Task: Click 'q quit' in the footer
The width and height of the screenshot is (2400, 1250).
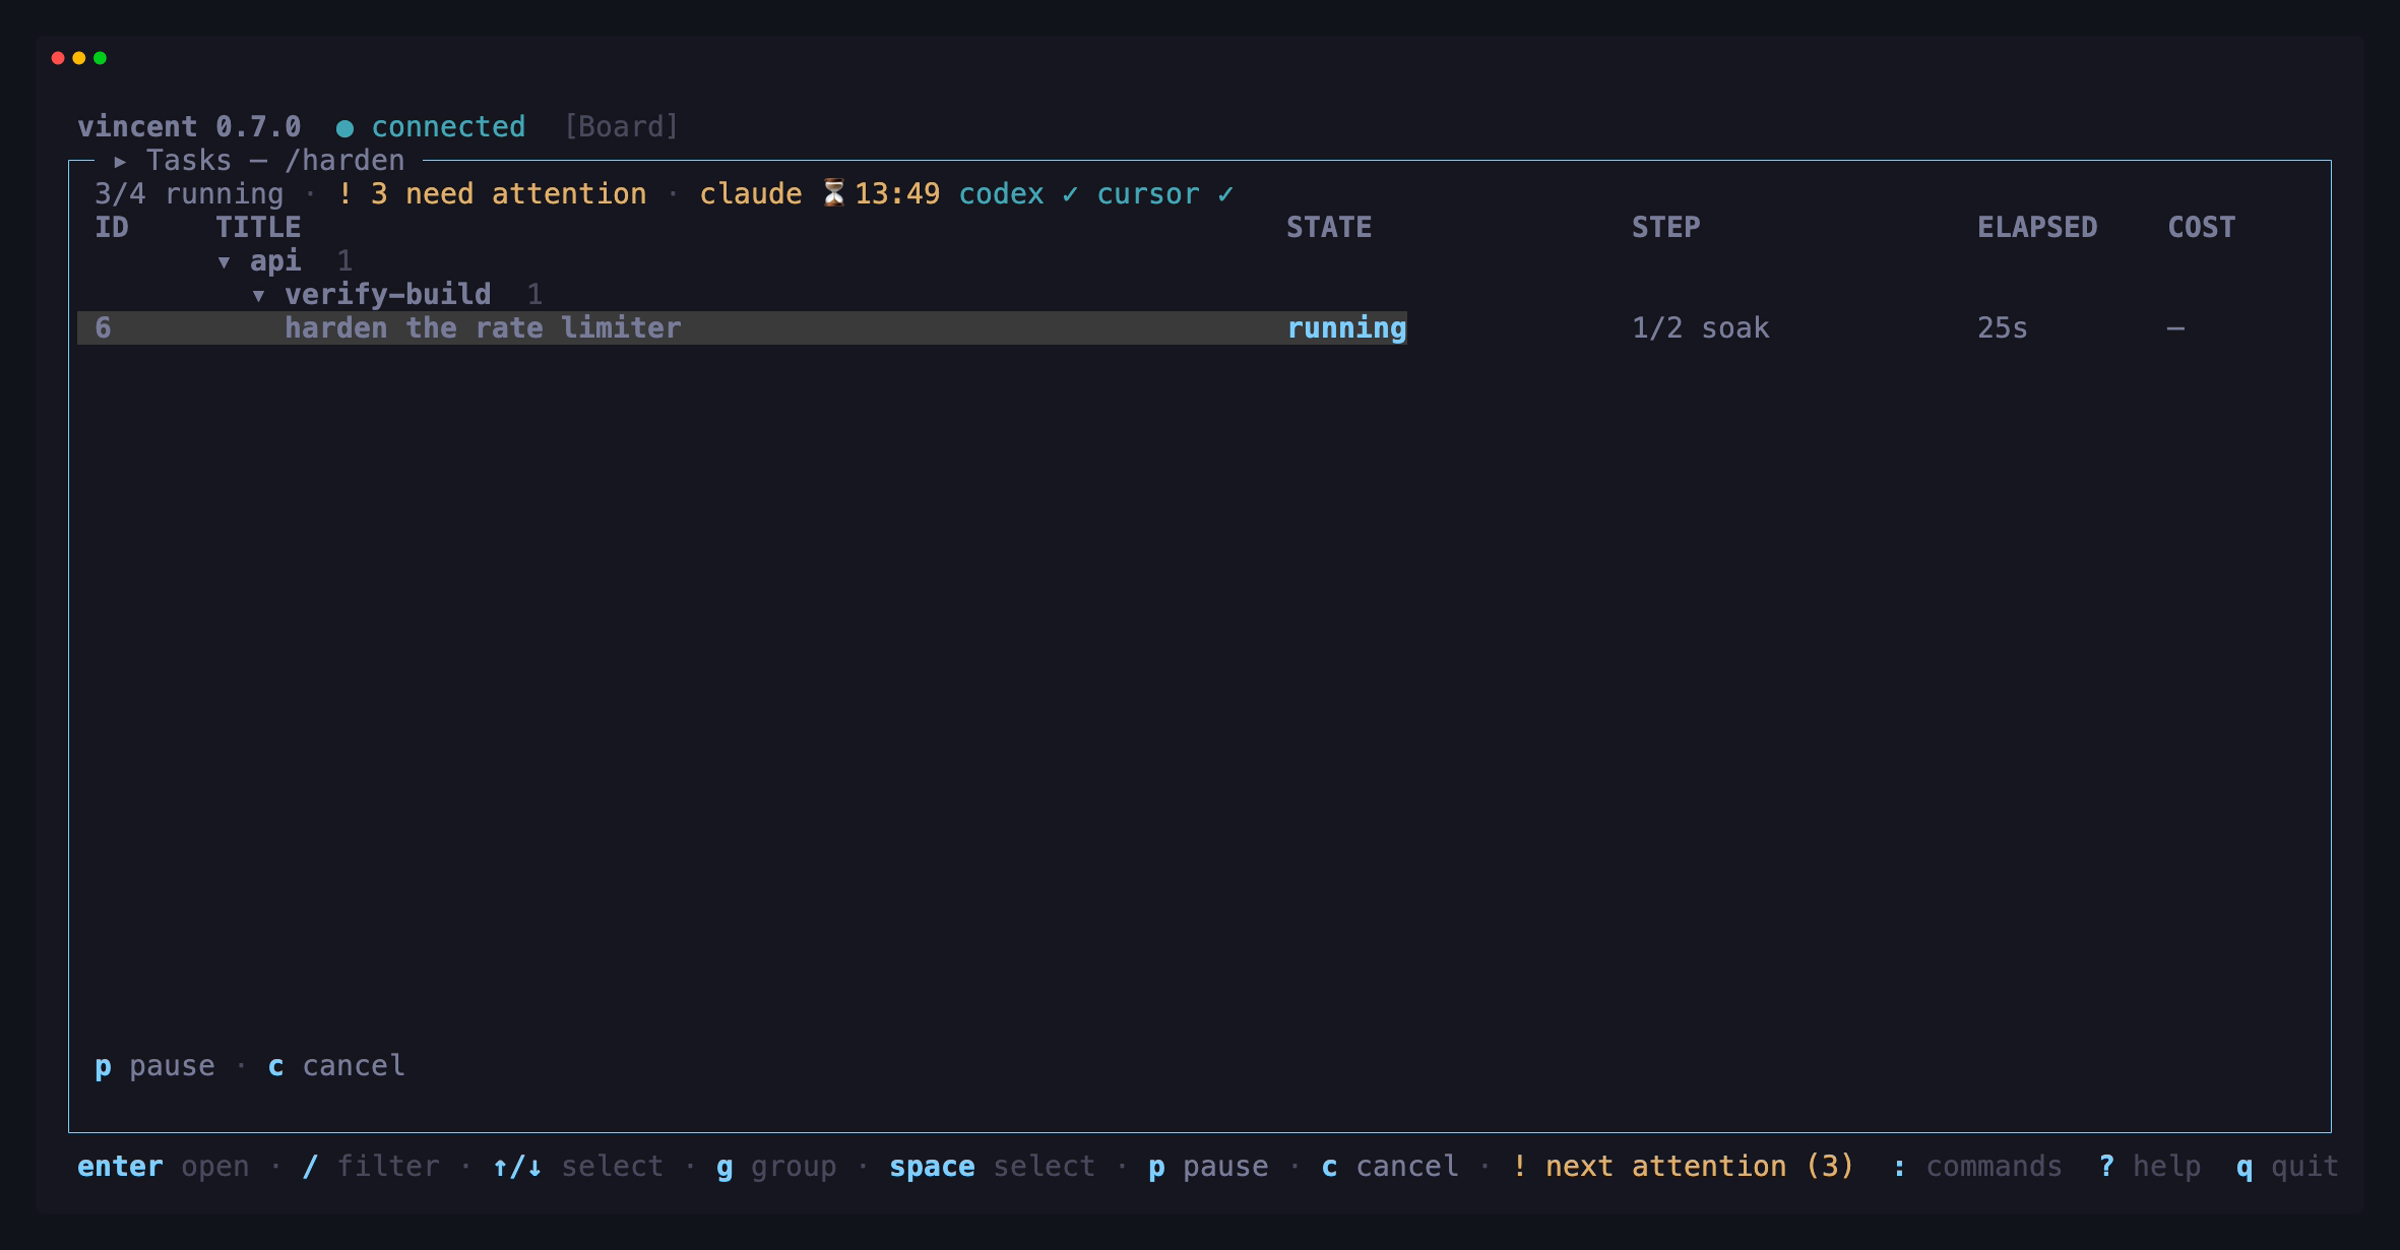Action: (x=2288, y=1166)
